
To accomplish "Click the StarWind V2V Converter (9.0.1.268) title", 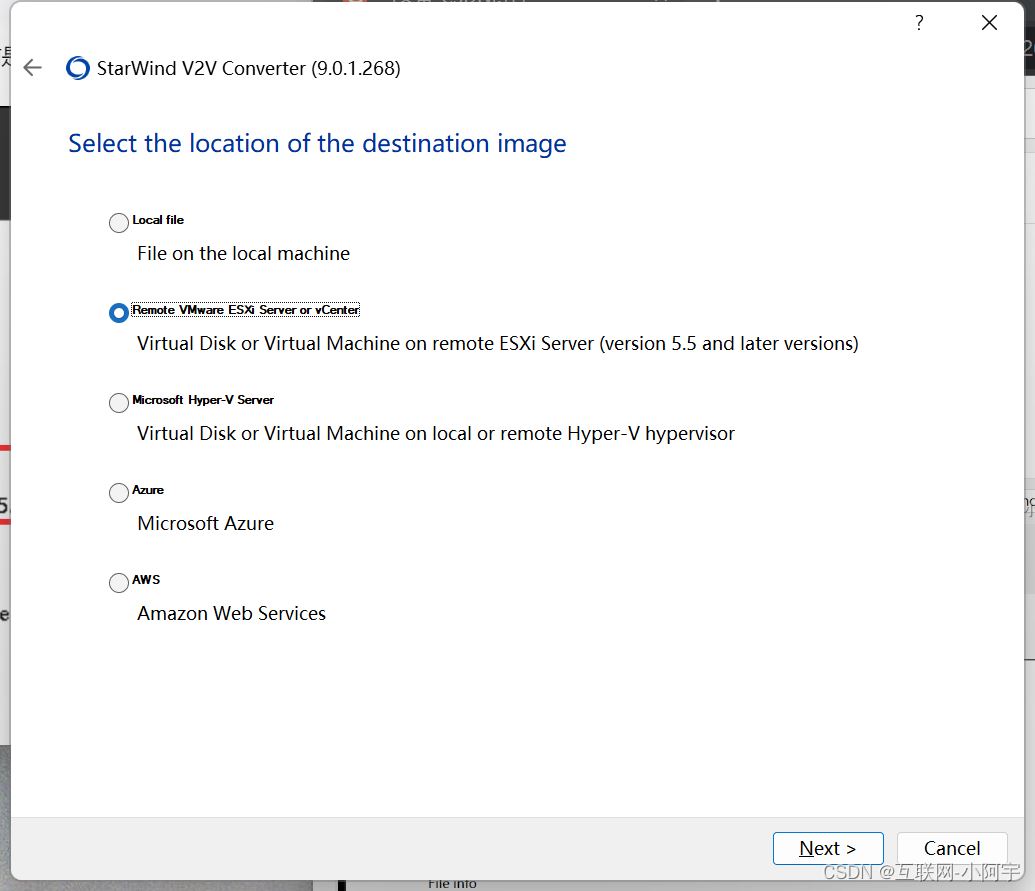I will pos(249,69).
